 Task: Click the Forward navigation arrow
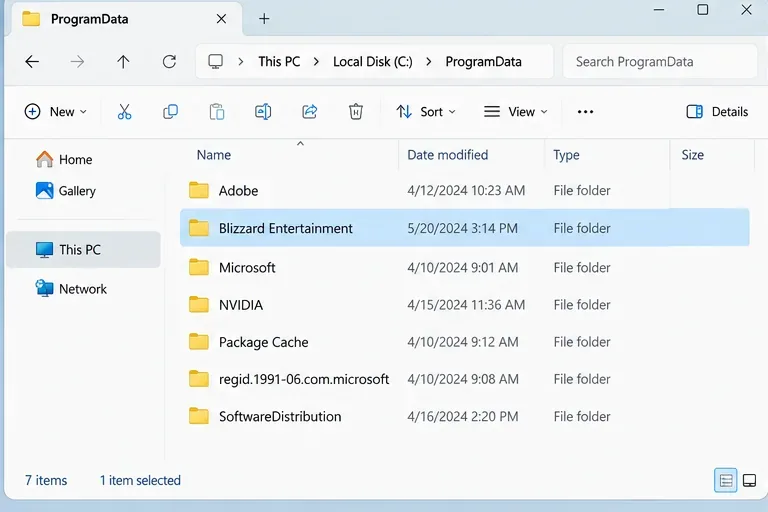click(x=77, y=62)
